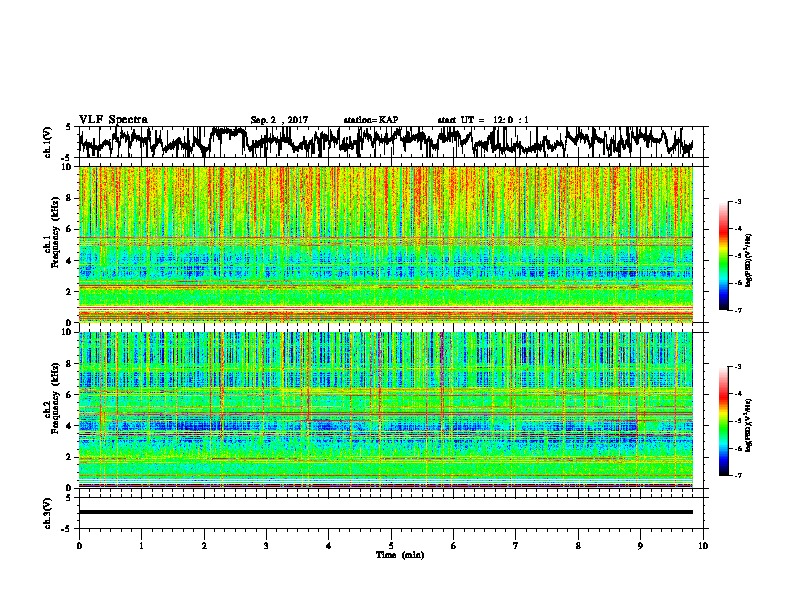The height and width of the screenshot is (612, 792).
Task: Click the ch.1 "Frequency (kHz)" axis label
Action: point(55,232)
